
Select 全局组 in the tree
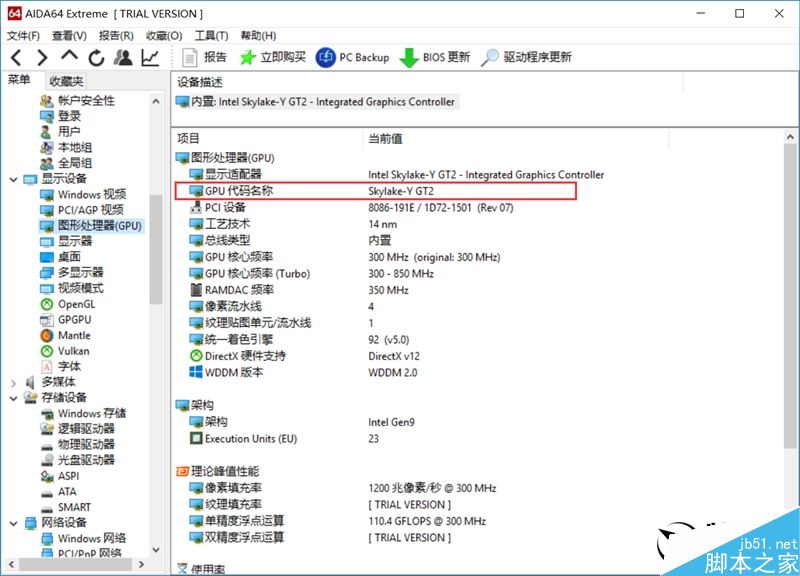(66, 164)
